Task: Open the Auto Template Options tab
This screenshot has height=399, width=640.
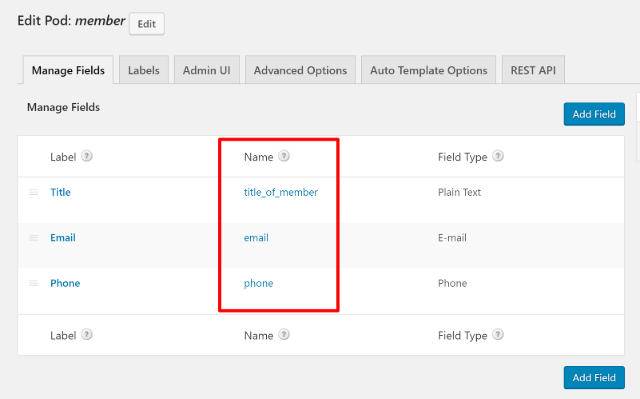Action: (x=429, y=70)
